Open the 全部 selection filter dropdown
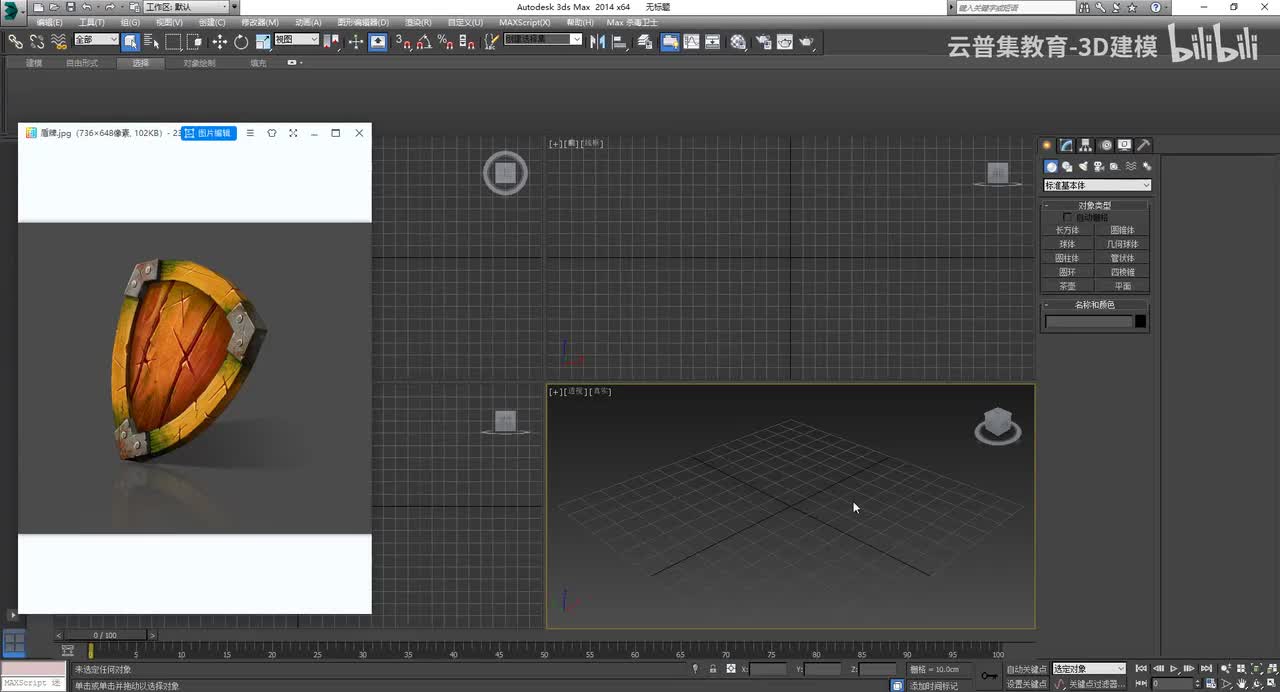This screenshot has height=692, width=1280. pos(96,40)
